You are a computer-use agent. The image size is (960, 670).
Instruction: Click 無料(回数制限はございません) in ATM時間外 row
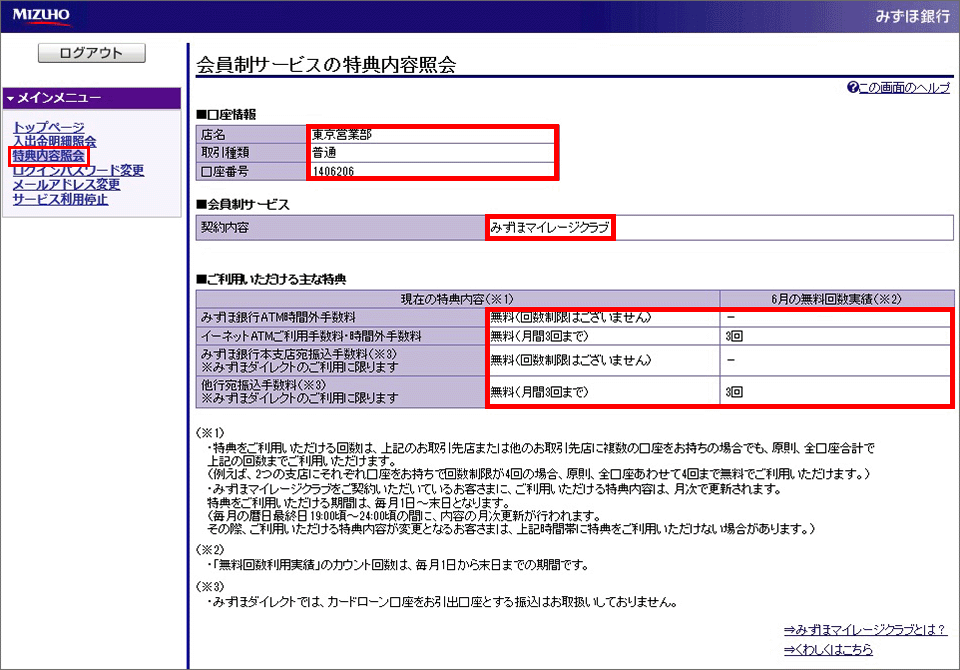point(571,317)
